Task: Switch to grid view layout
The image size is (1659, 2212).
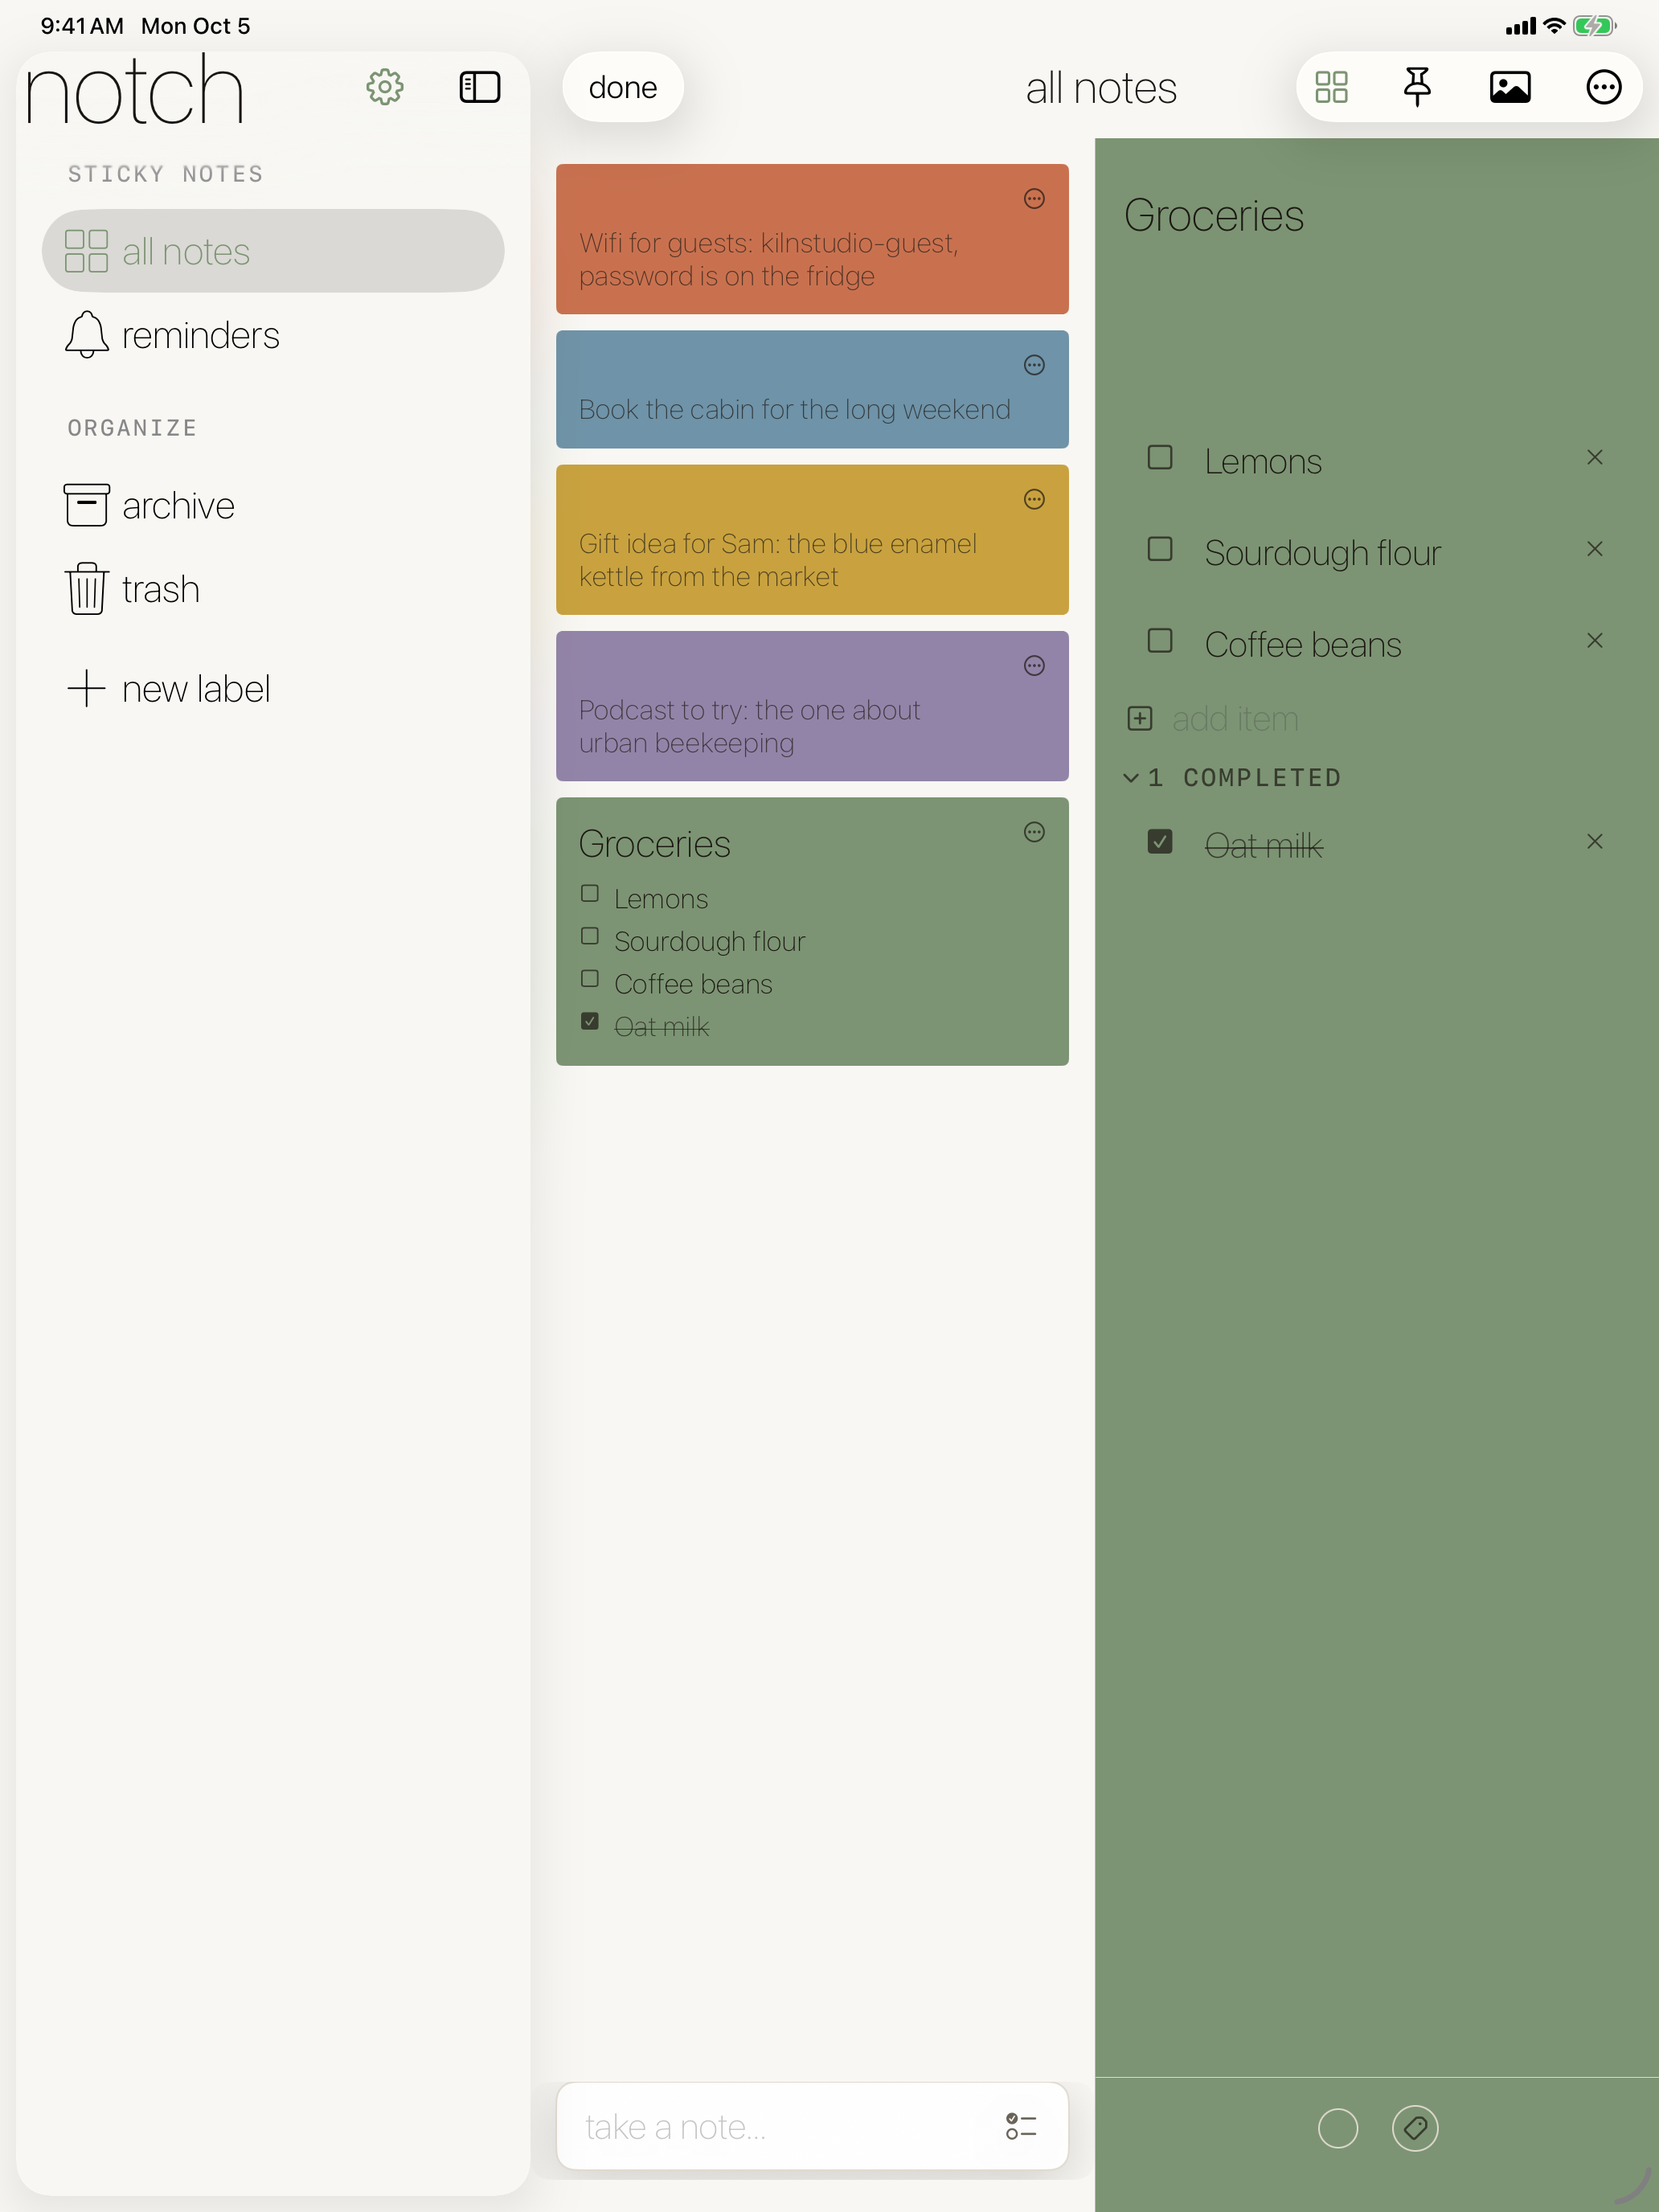Action: point(1331,87)
